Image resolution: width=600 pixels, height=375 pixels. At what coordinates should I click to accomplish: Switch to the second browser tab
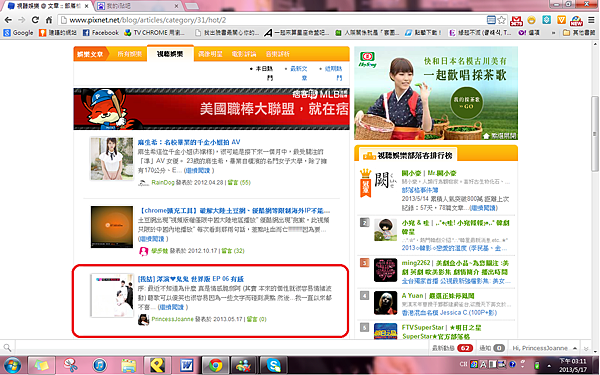coord(138,6)
